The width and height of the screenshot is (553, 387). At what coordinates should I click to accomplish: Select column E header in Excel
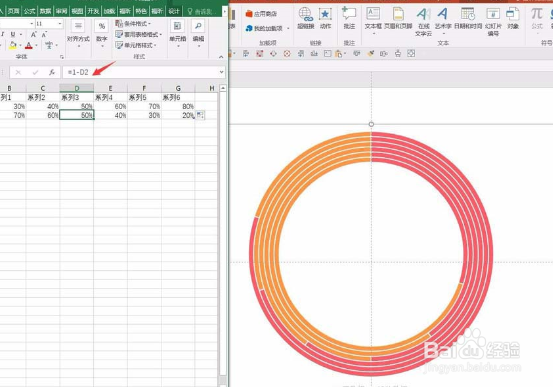pyautogui.click(x=110, y=88)
